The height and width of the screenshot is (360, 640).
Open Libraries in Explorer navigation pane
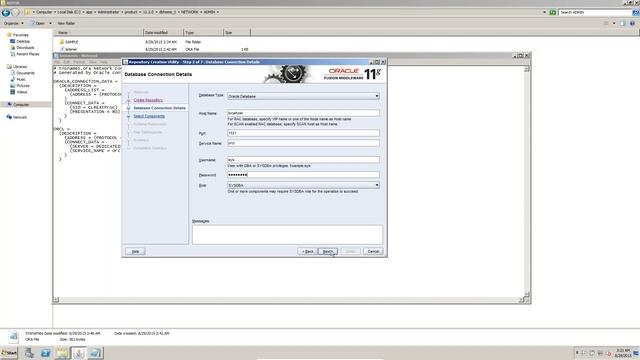pyautogui.click(x=20, y=67)
